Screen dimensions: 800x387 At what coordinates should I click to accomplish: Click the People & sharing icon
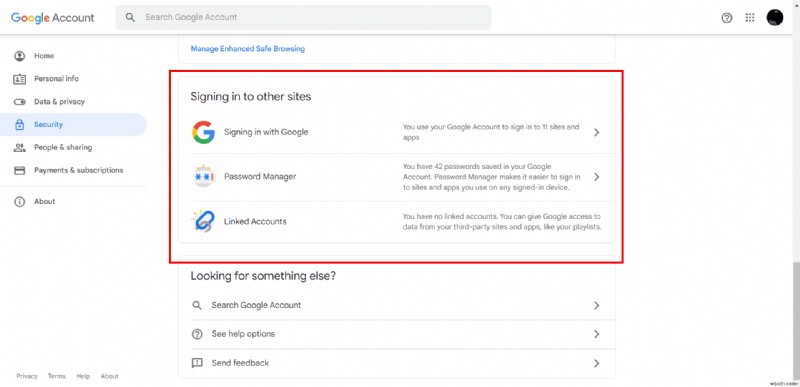[x=20, y=147]
